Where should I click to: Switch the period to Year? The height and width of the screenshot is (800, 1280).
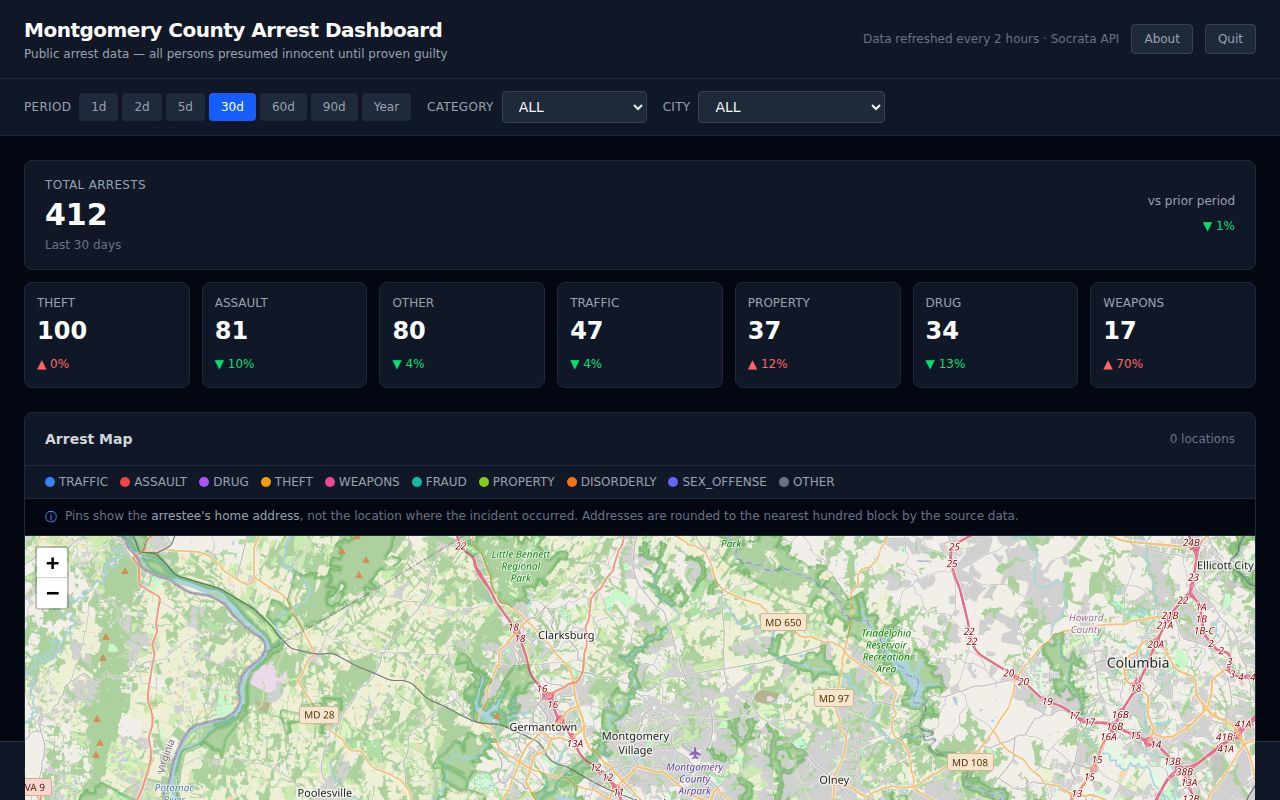tap(386, 107)
